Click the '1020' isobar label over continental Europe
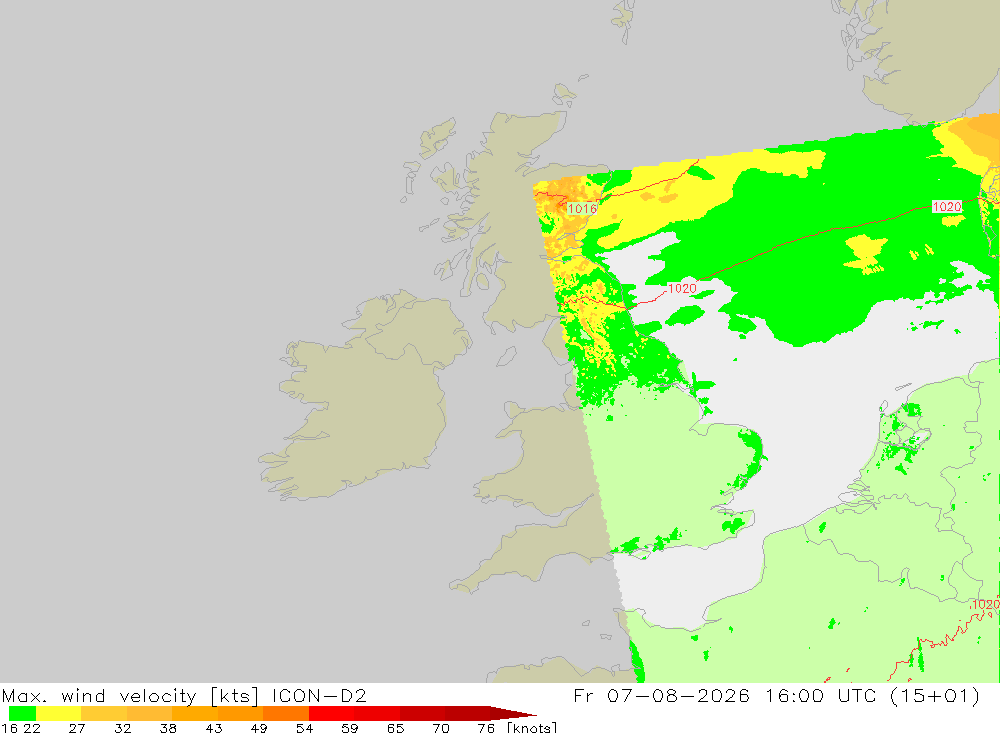Screen dimensions: 1000x733 [x=985, y=604]
